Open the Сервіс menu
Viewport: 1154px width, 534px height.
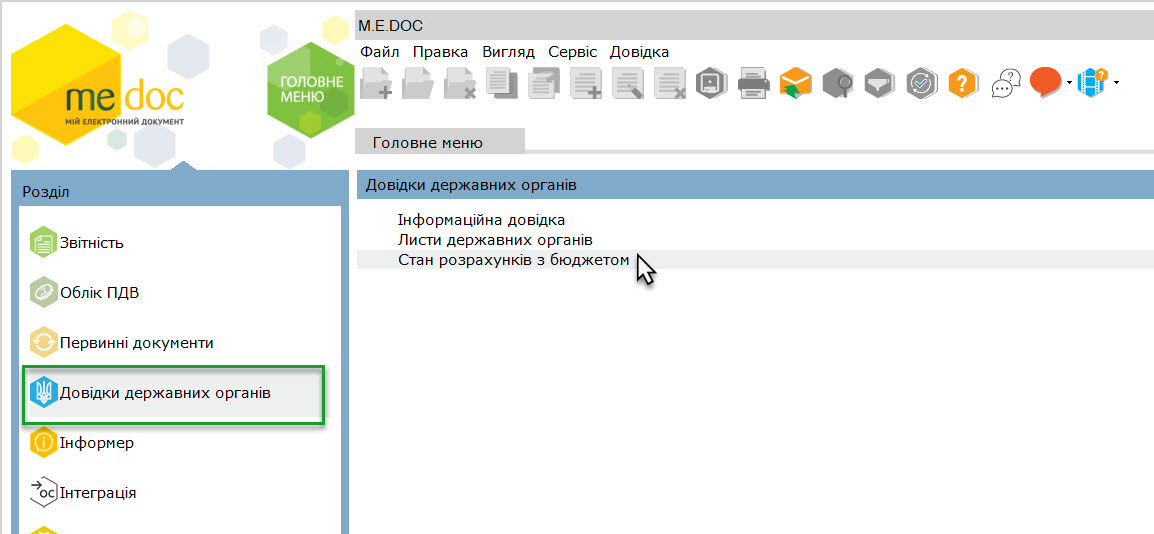pyautogui.click(x=573, y=52)
